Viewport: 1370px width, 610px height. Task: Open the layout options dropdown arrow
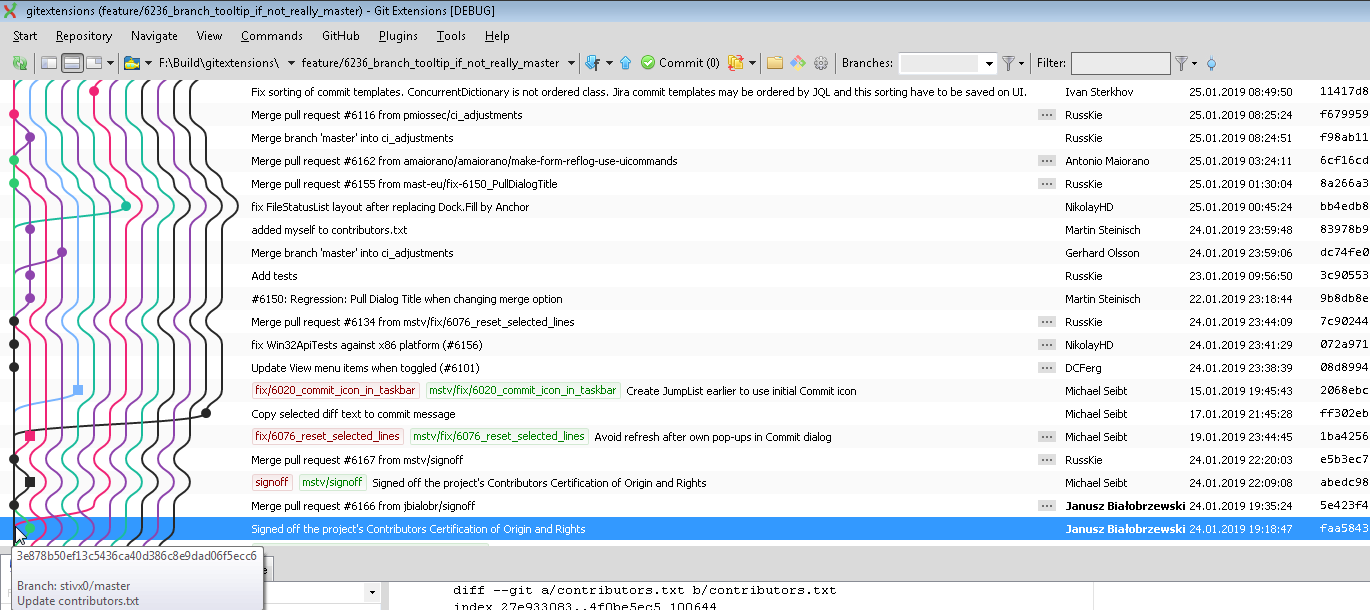[111, 63]
